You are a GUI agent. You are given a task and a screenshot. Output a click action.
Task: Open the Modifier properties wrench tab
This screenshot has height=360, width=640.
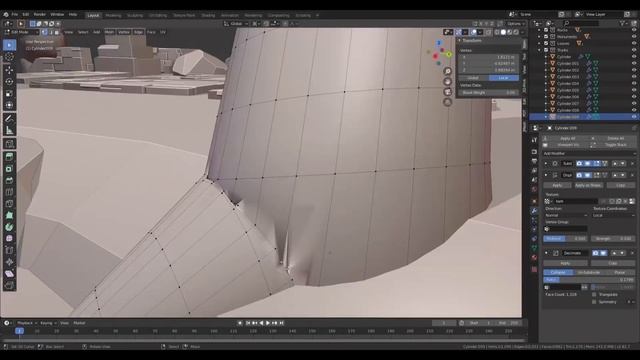(x=534, y=211)
